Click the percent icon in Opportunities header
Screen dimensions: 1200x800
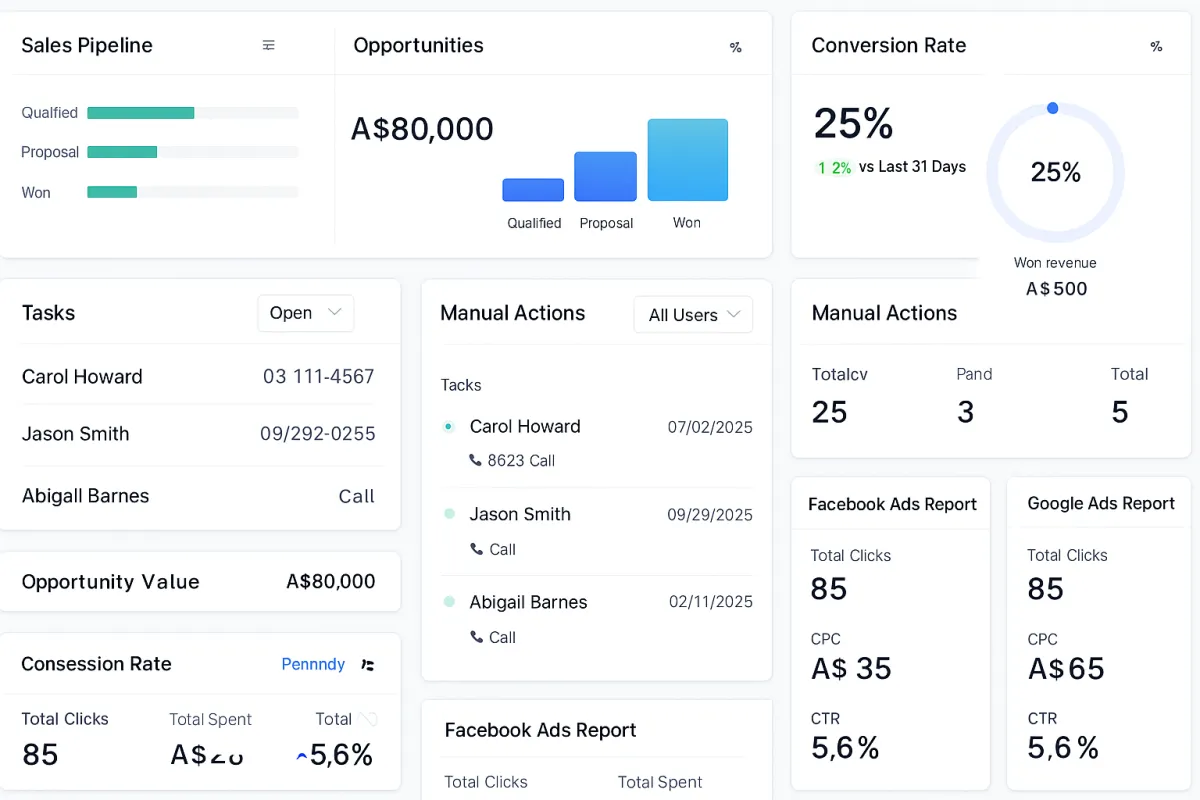736,47
